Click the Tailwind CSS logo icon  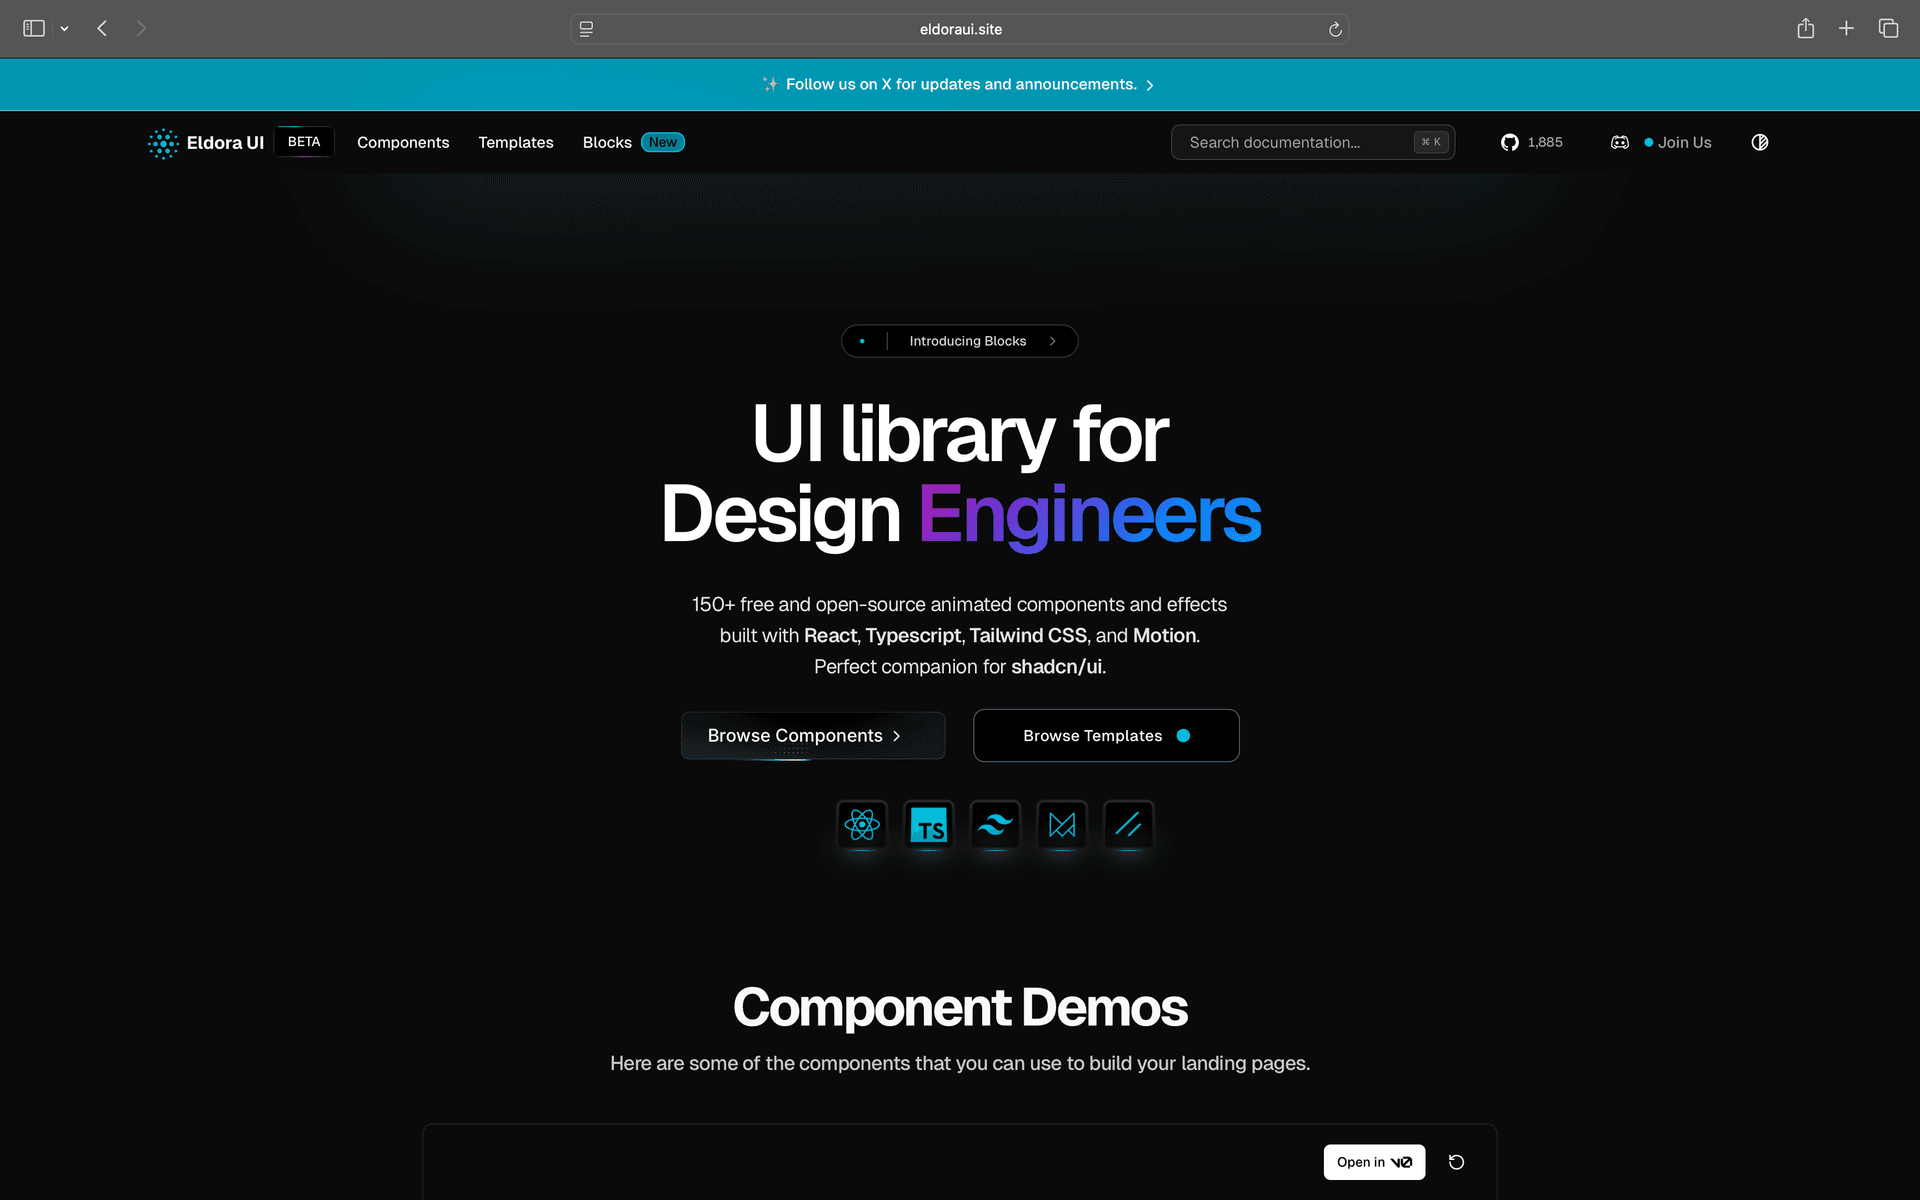point(995,825)
